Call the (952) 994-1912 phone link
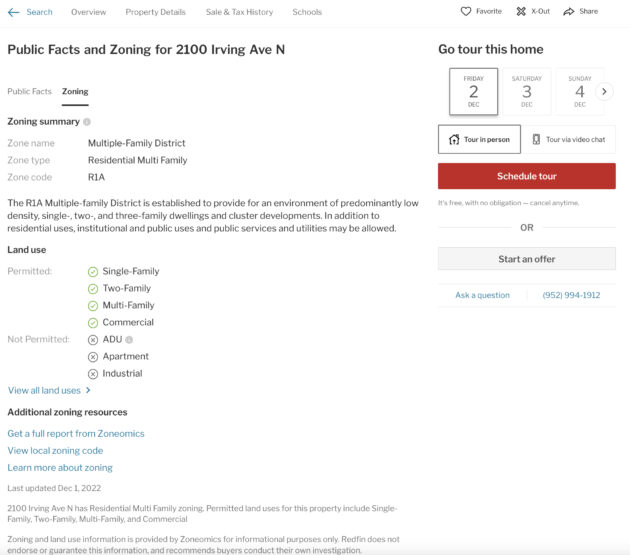The image size is (630, 555). pos(571,295)
